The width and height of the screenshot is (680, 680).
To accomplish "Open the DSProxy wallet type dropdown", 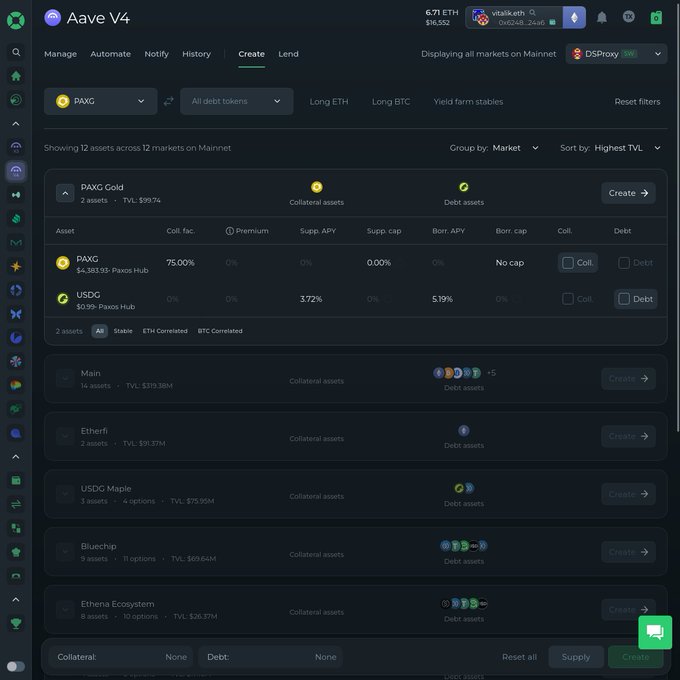I will 616,54.
